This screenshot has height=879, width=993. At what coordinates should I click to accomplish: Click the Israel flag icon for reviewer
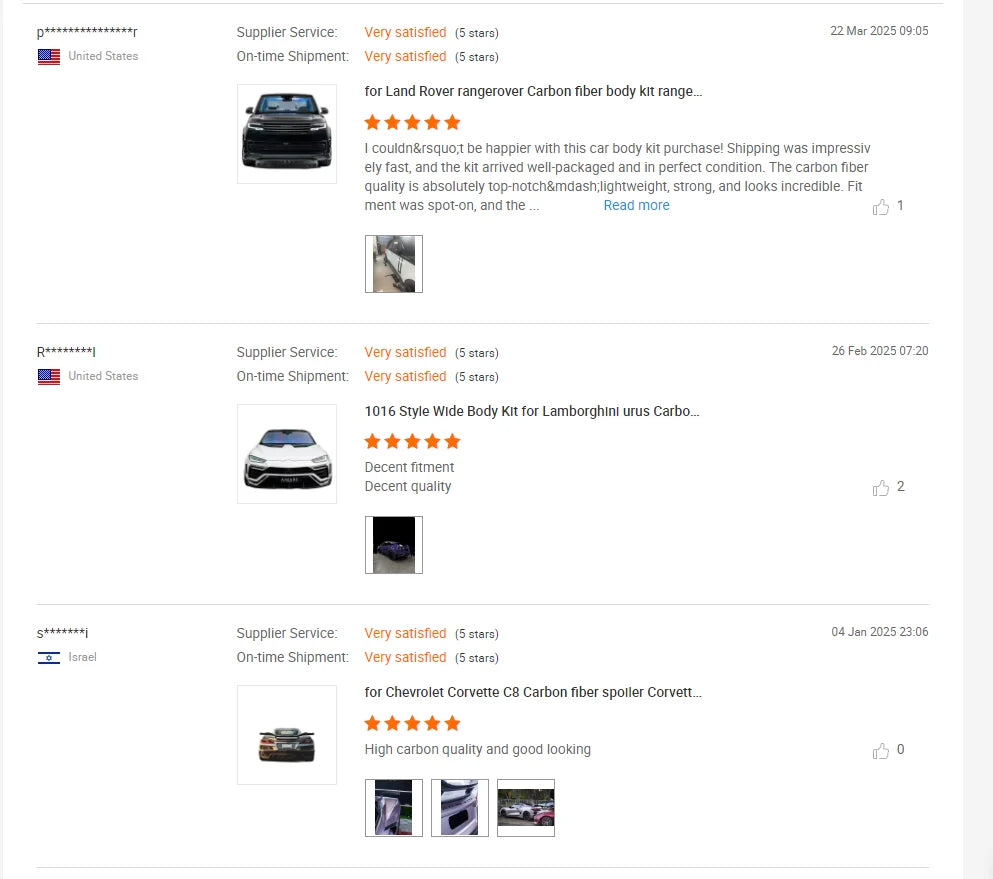tap(49, 658)
